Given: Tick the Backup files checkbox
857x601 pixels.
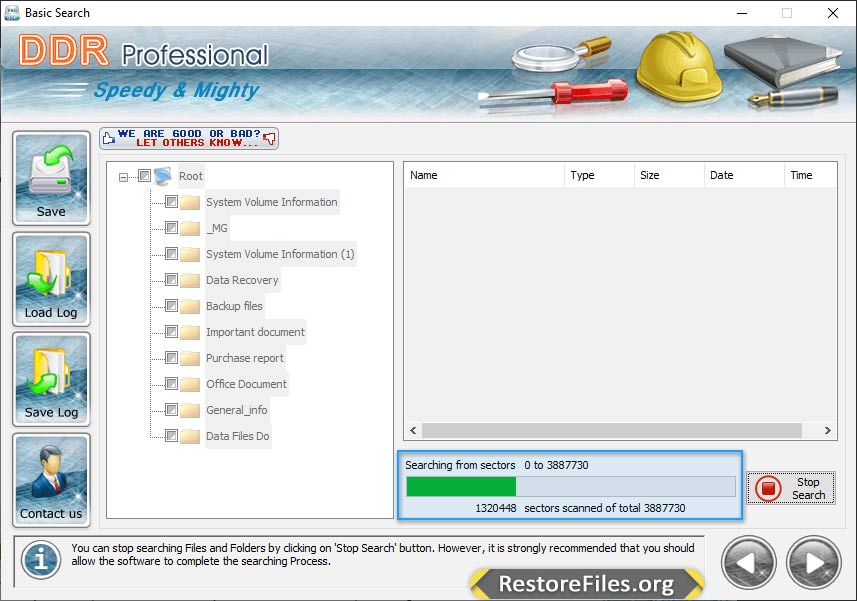Looking at the screenshot, I should 171,305.
